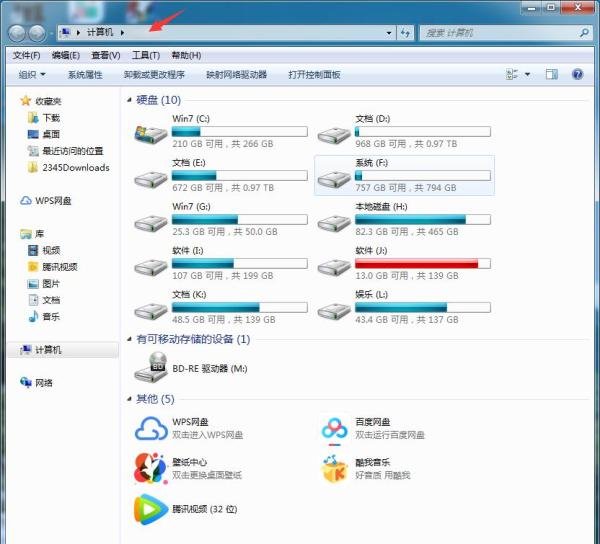Open the BD-RE 驱动器 (M:) icon
This screenshot has width=600, height=544.
(151, 367)
